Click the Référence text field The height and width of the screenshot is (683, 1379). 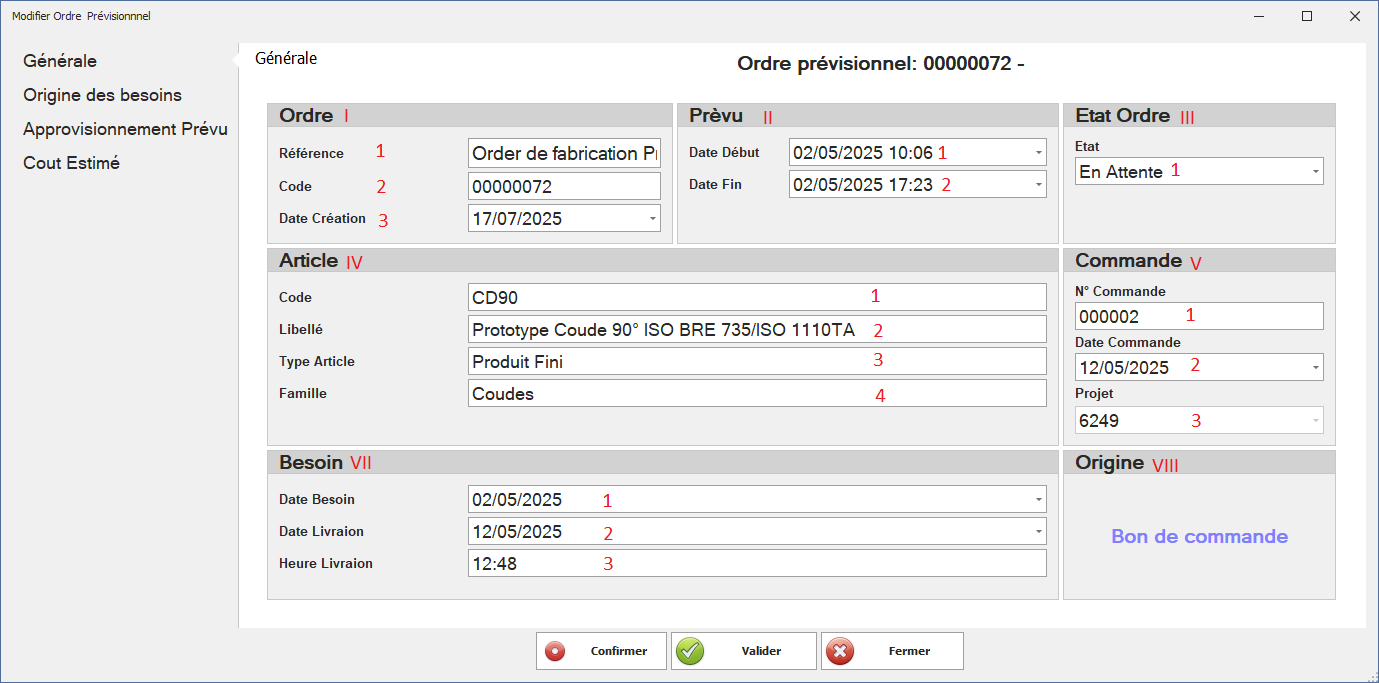coord(564,153)
